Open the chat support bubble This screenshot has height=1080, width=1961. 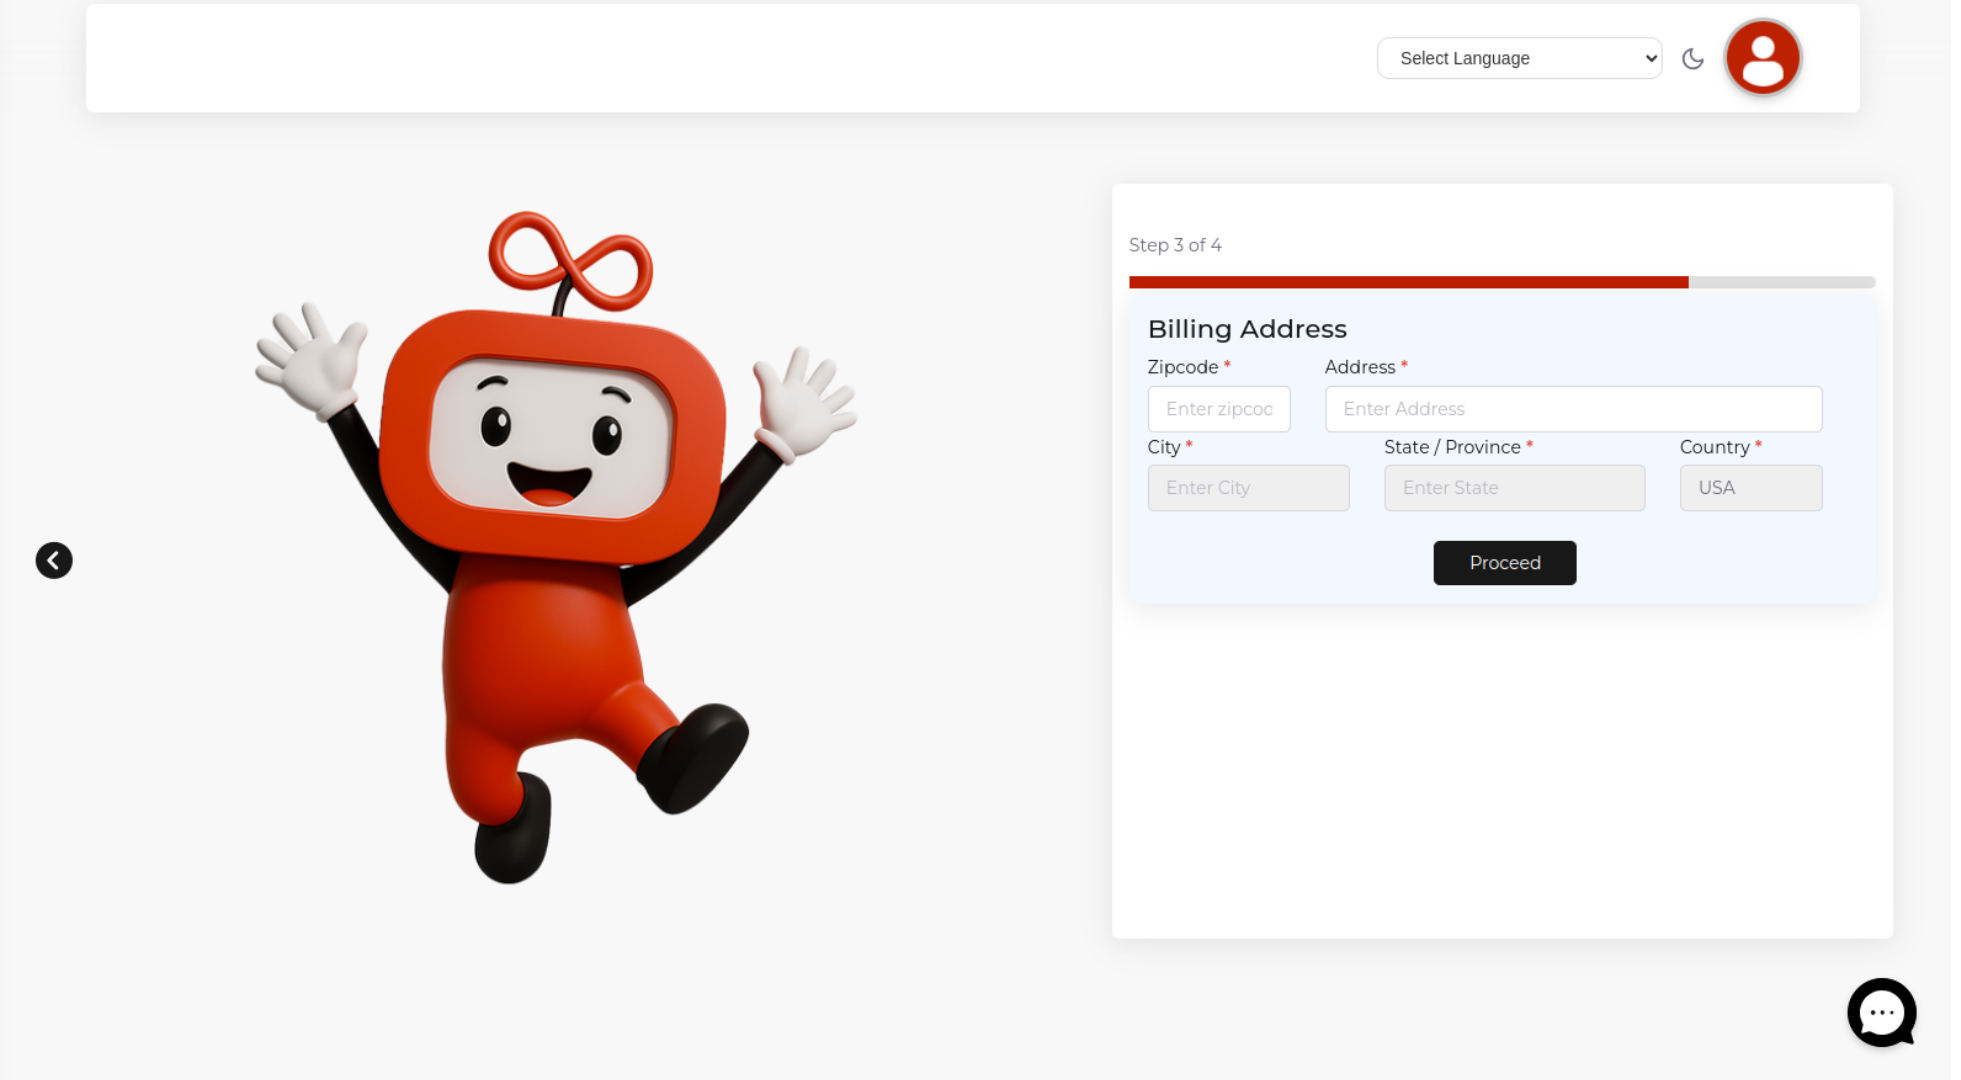point(1881,1012)
